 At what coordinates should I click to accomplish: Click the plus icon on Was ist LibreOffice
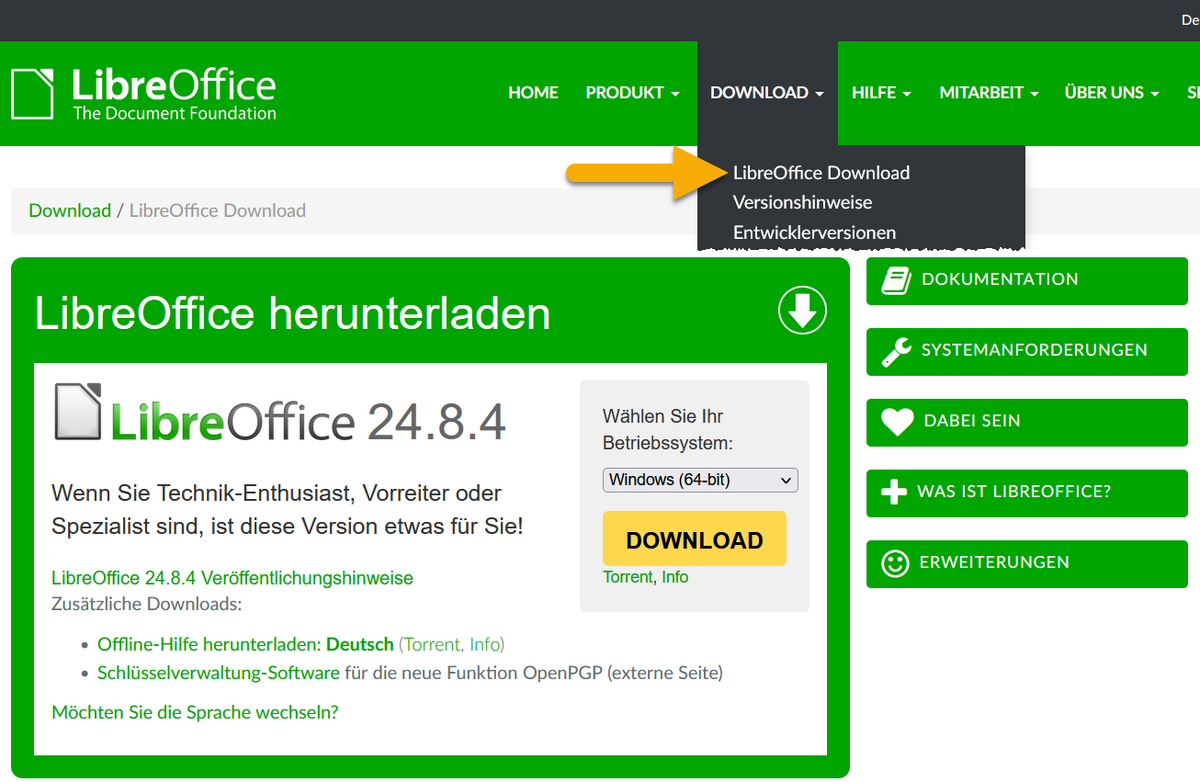pos(894,492)
